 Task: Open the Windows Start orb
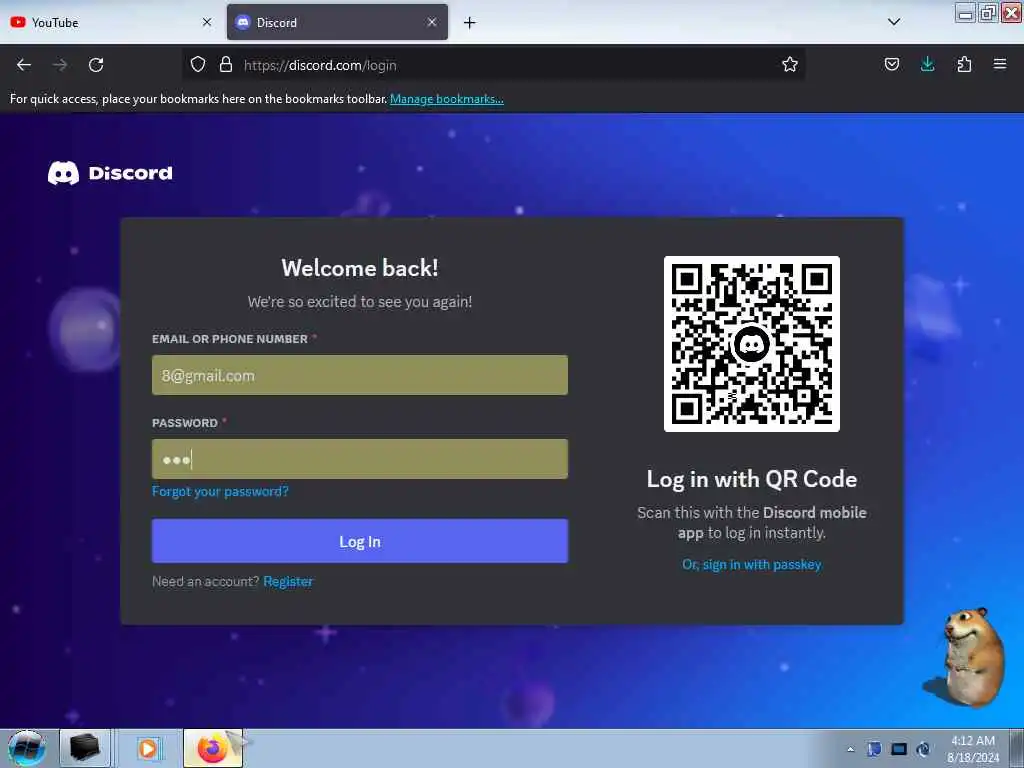[x=26, y=748]
